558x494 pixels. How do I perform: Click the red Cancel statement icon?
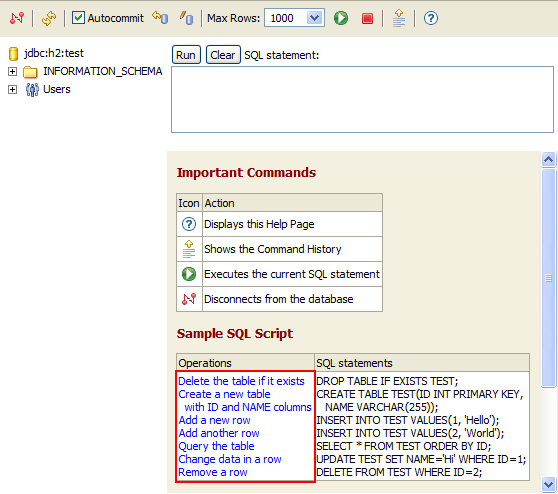367,18
